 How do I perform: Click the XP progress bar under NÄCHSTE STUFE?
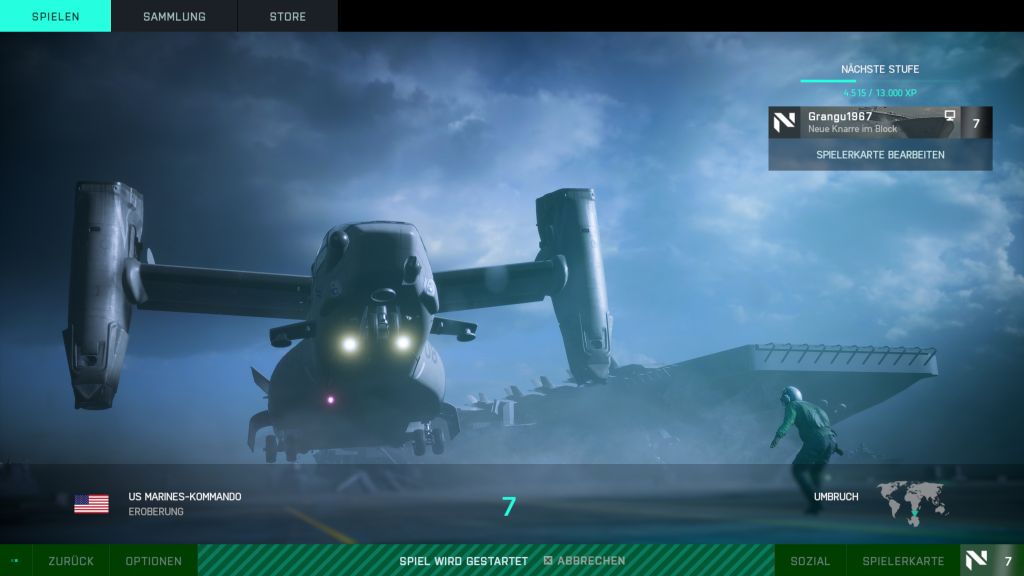pos(880,81)
